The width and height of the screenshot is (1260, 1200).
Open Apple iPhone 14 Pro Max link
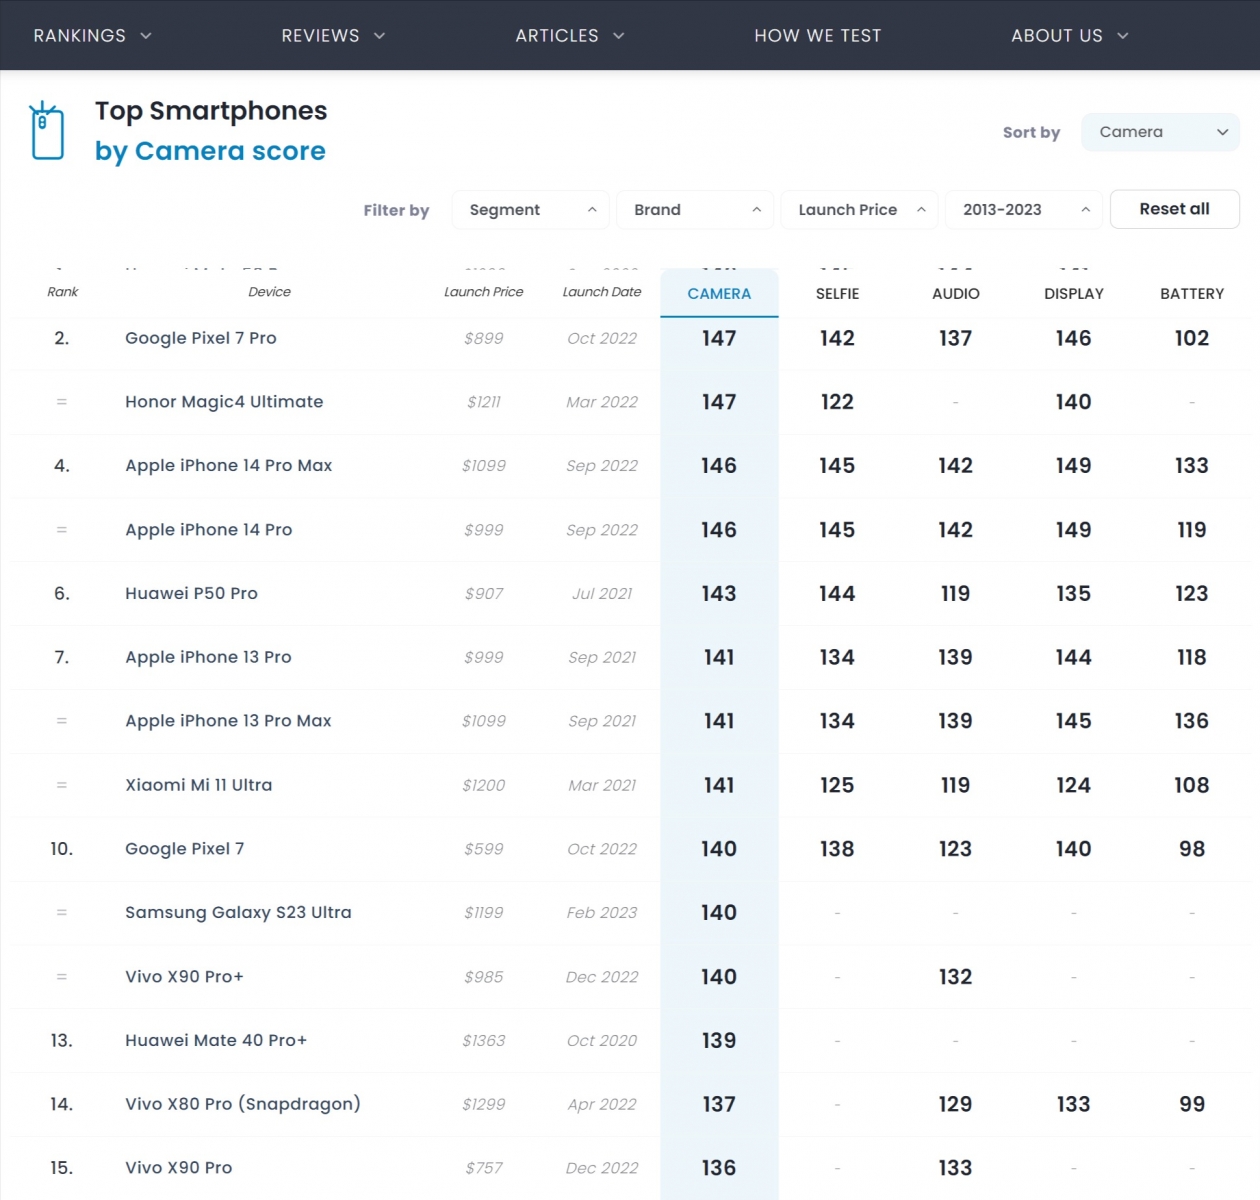tap(229, 466)
